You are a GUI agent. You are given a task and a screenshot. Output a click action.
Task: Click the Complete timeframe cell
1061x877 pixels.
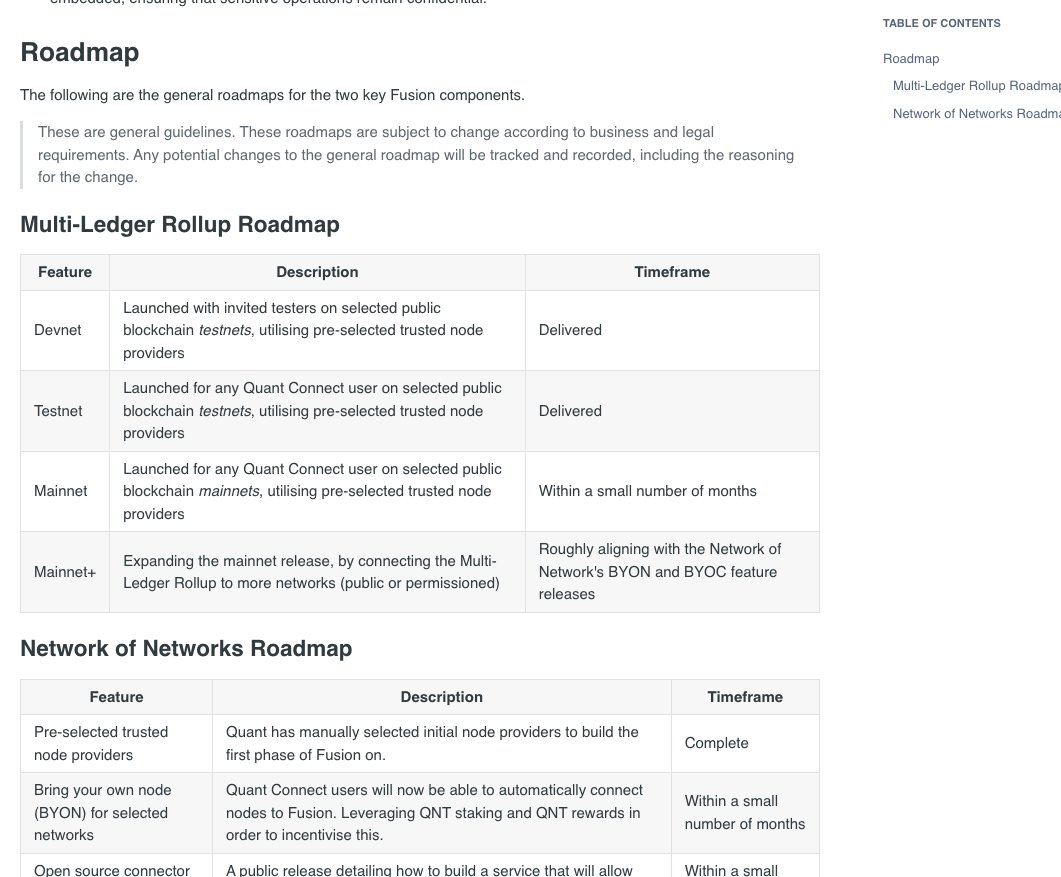[x=745, y=744]
